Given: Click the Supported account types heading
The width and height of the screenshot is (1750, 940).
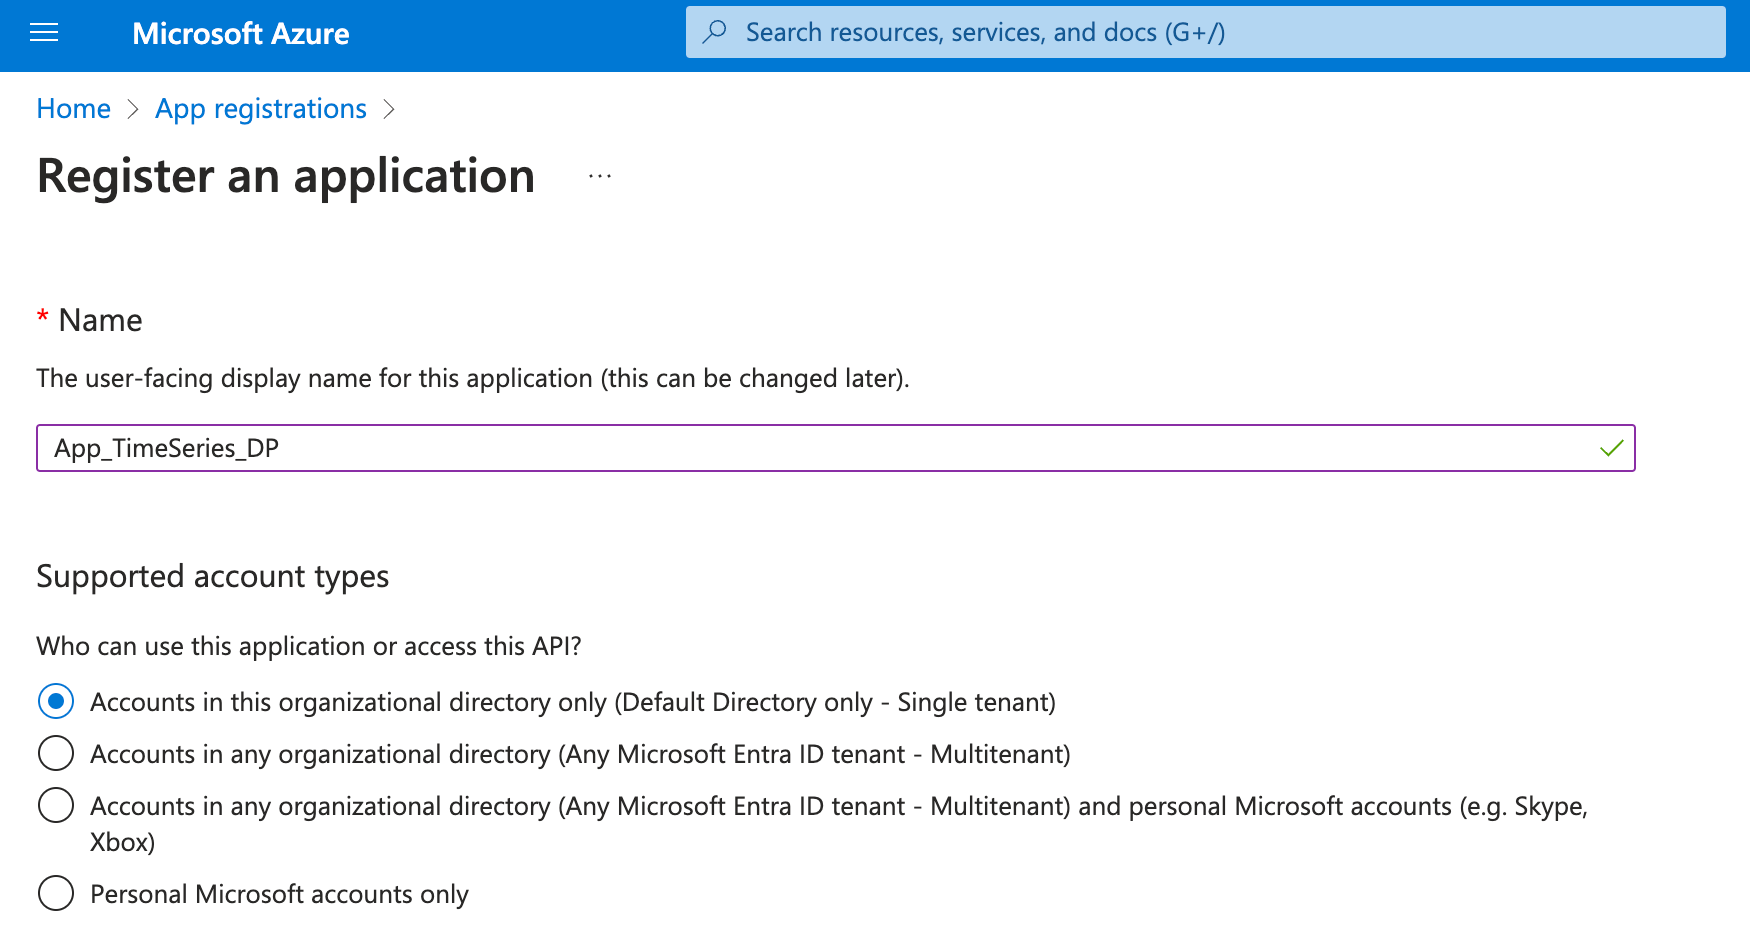Looking at the screenshot, I should tap(212, 577).
